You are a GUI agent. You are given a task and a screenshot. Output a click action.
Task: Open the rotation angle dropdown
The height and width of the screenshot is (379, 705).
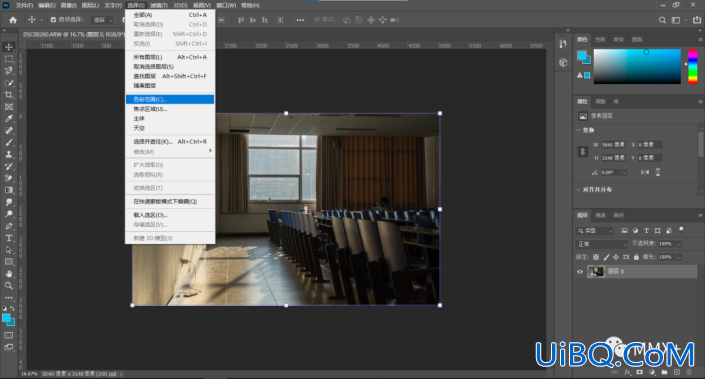[x=624, y=173]
